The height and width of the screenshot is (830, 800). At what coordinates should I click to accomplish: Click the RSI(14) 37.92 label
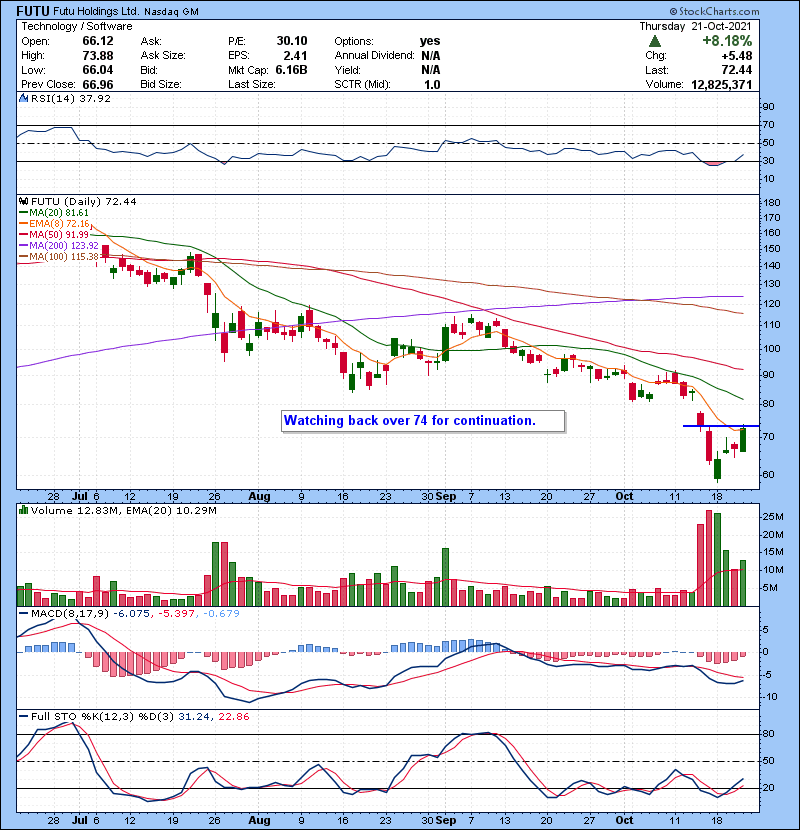(x=71, y=98)
